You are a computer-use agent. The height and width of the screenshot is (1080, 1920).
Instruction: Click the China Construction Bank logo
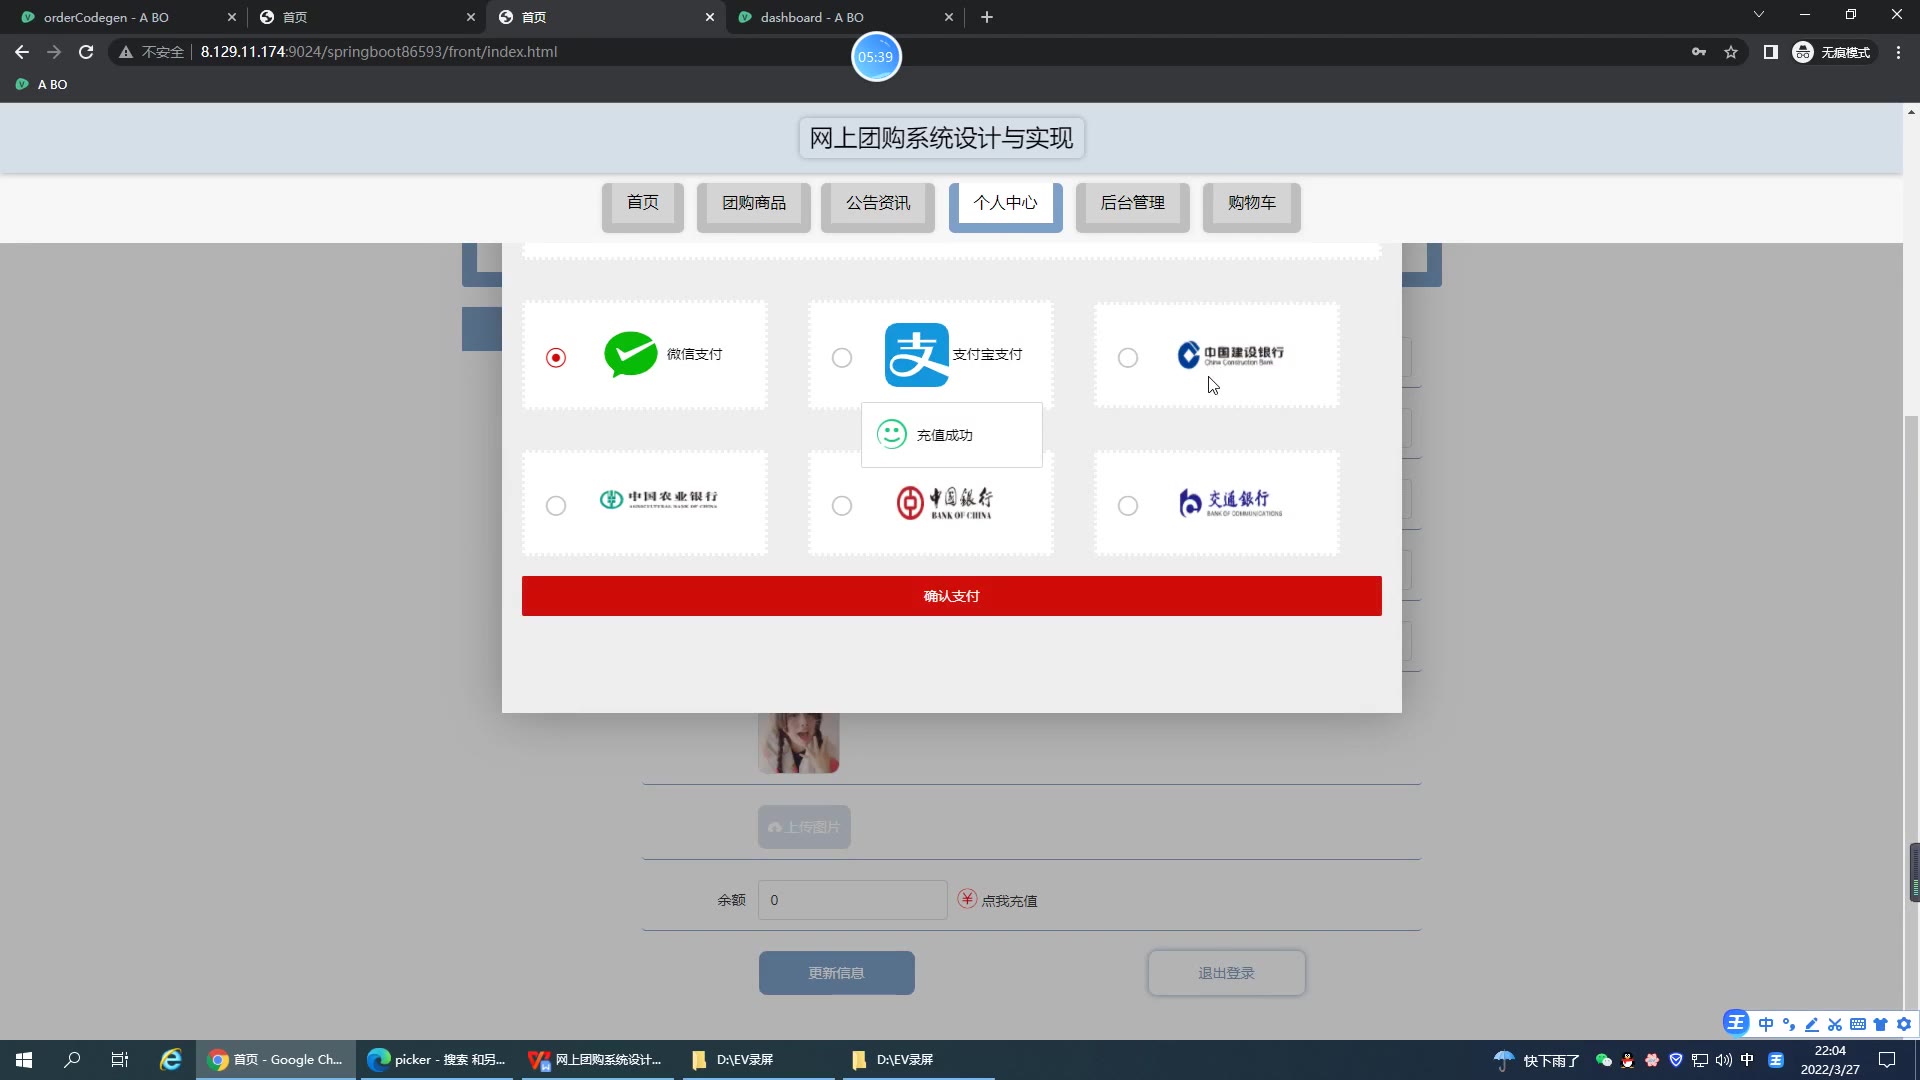click(1230, 355)
